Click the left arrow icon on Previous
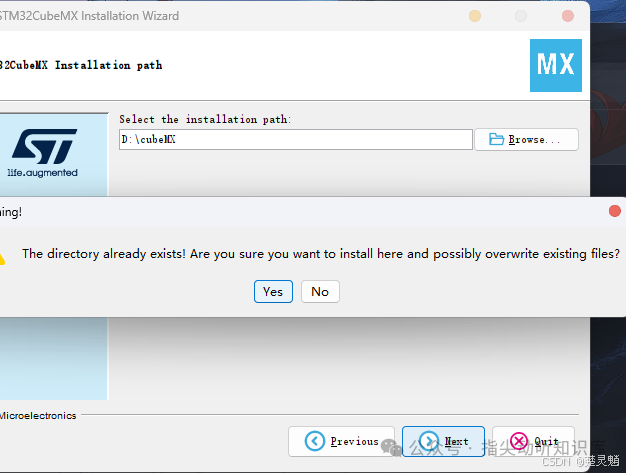 [x=315, y=441]
